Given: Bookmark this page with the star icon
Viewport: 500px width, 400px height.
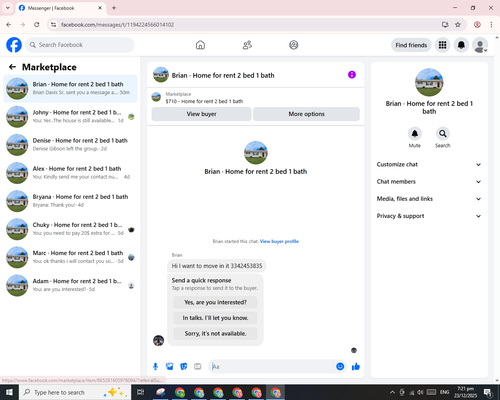Looking at the screenshot, I should point(458,25).
